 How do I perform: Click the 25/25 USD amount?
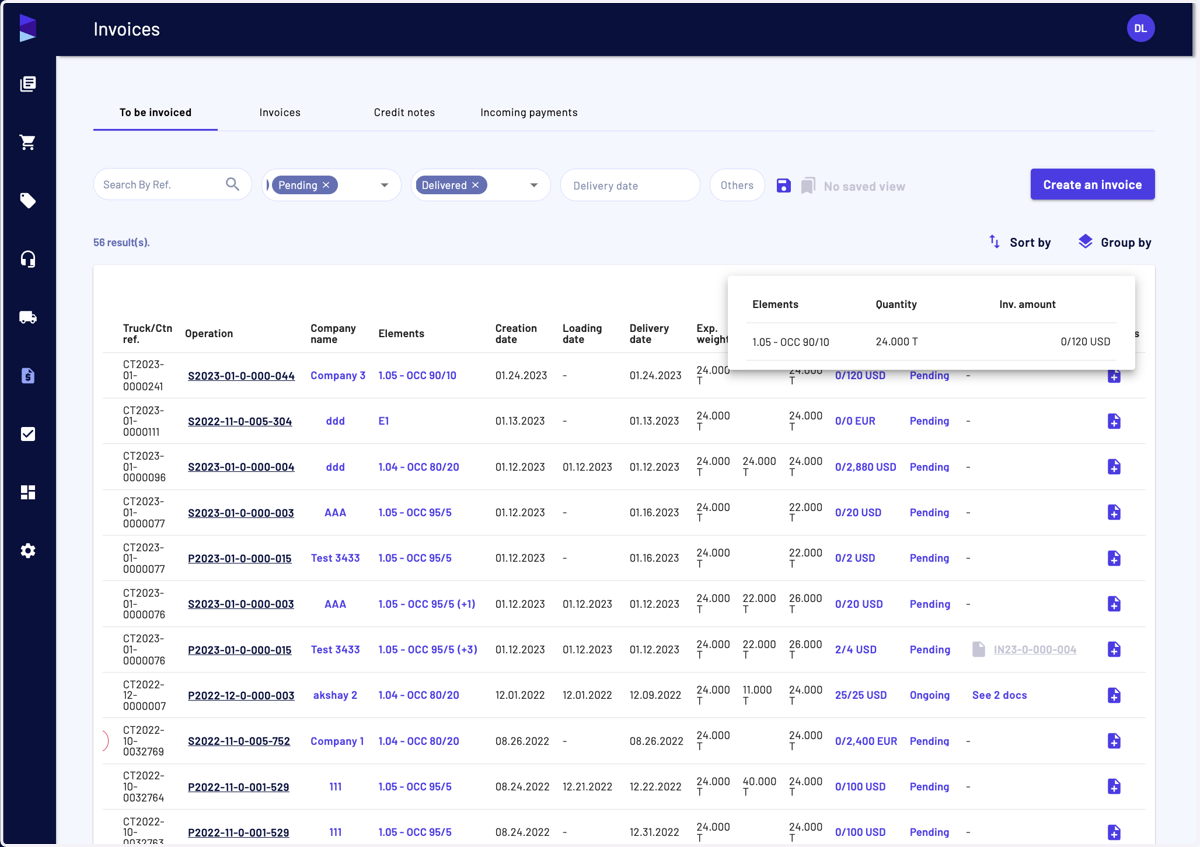point(861,695)
